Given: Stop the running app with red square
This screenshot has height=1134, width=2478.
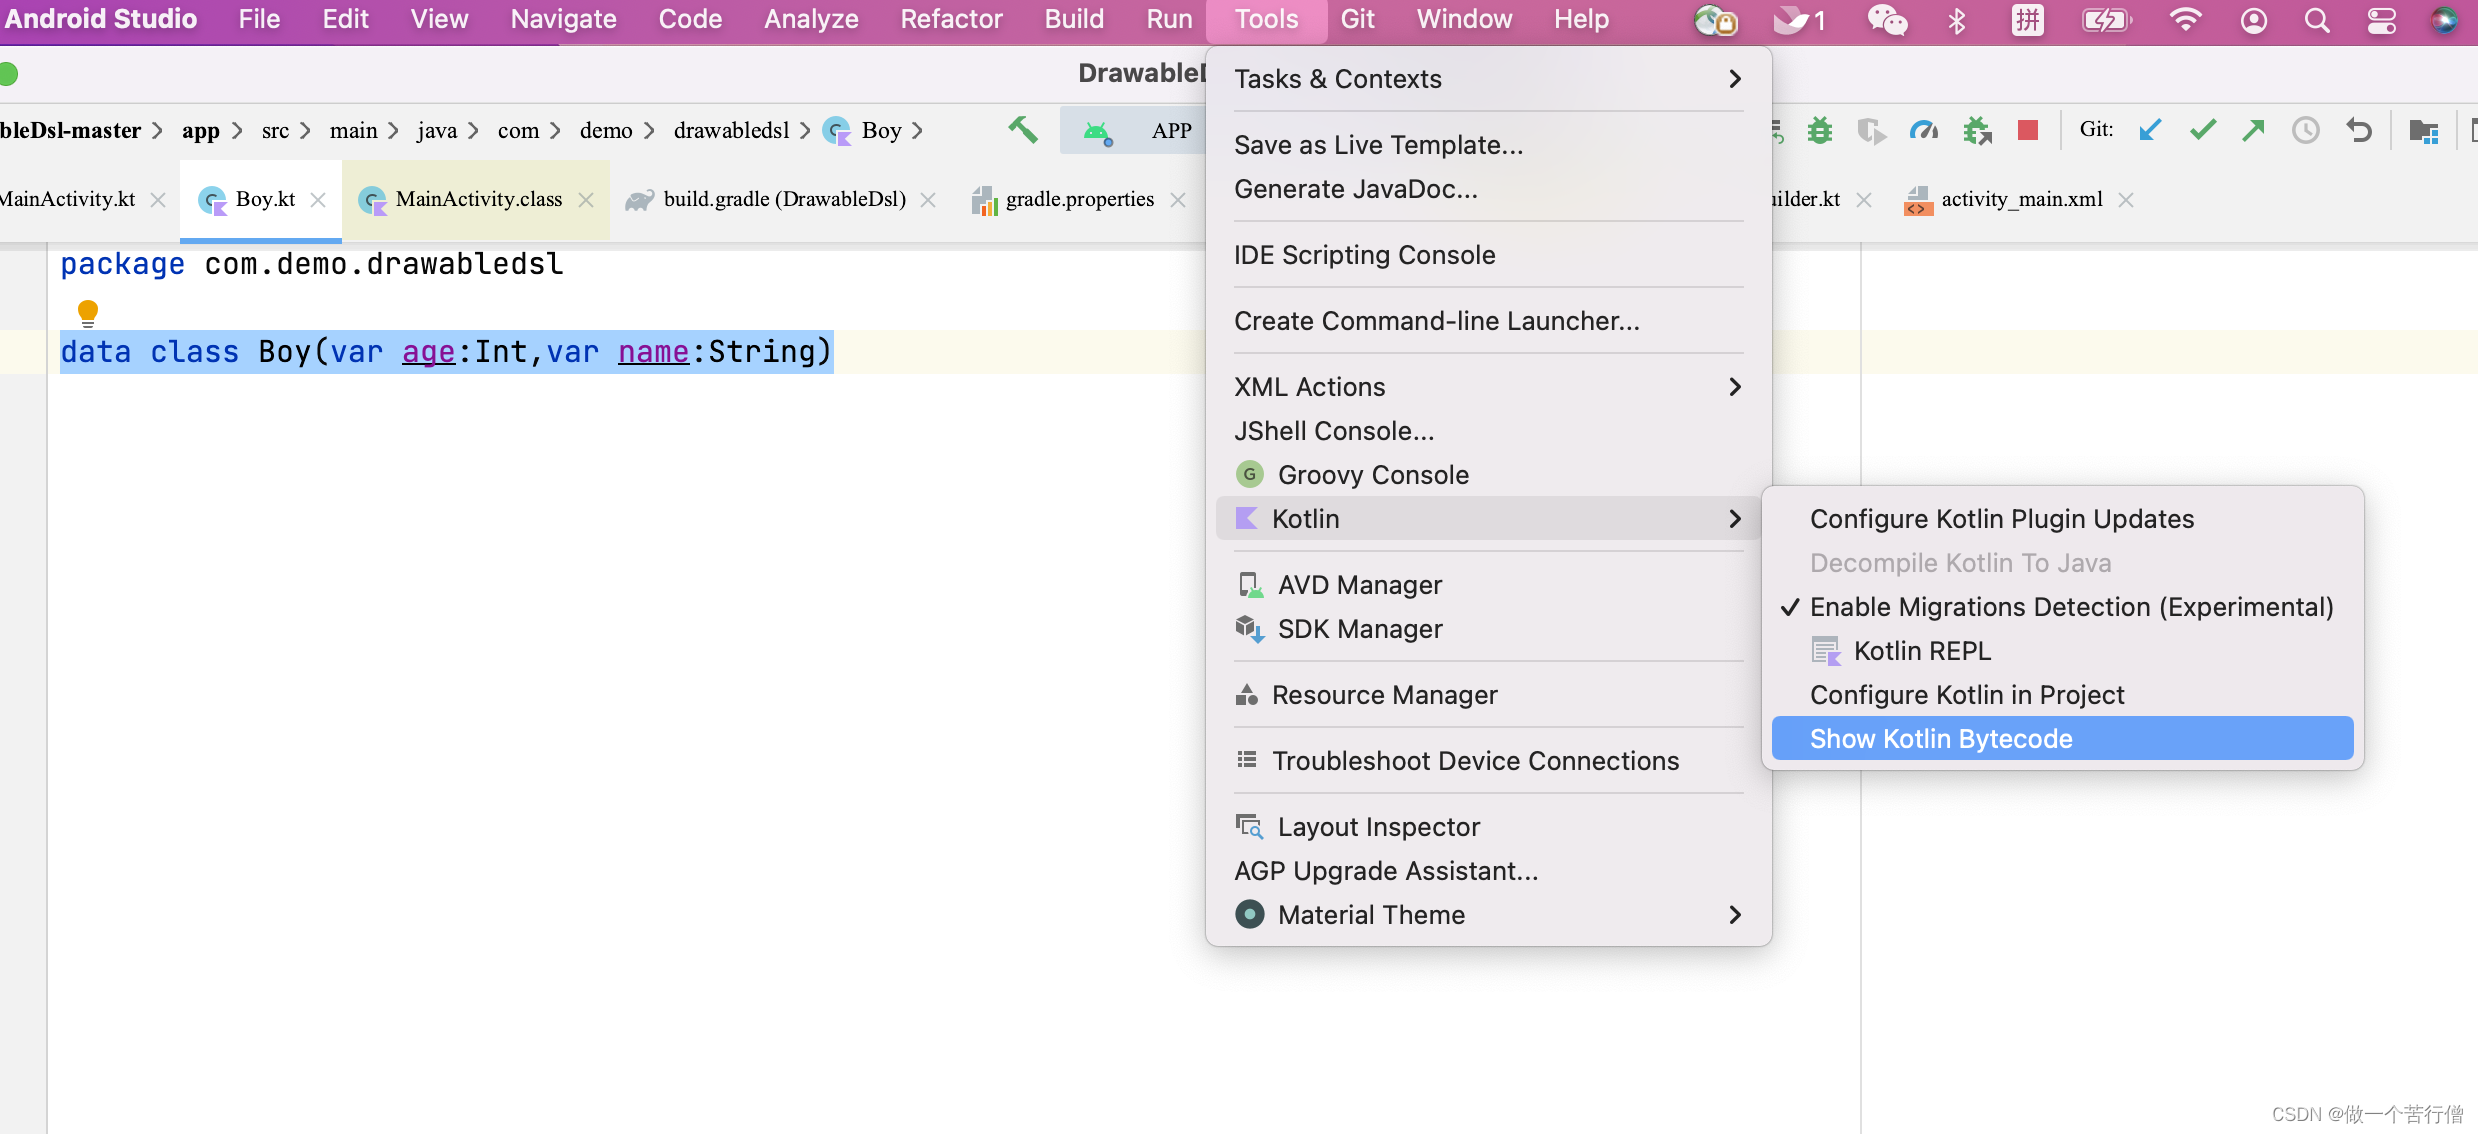Looking at the screenshot, I should pyautogui.click(x=2027, y=130).
